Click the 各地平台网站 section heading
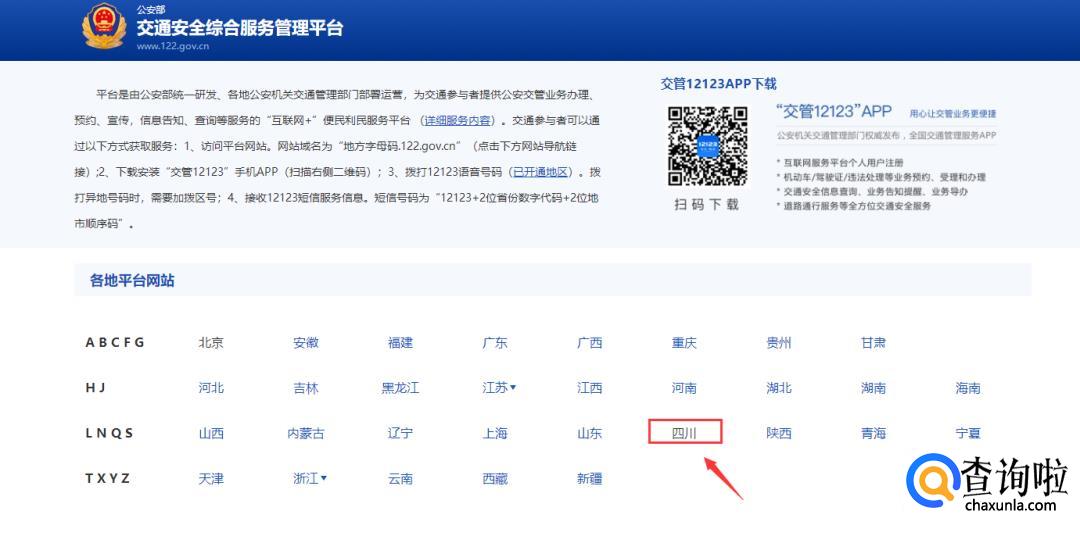The width and height of the screenshot is (1080, 536). [132, 280]
